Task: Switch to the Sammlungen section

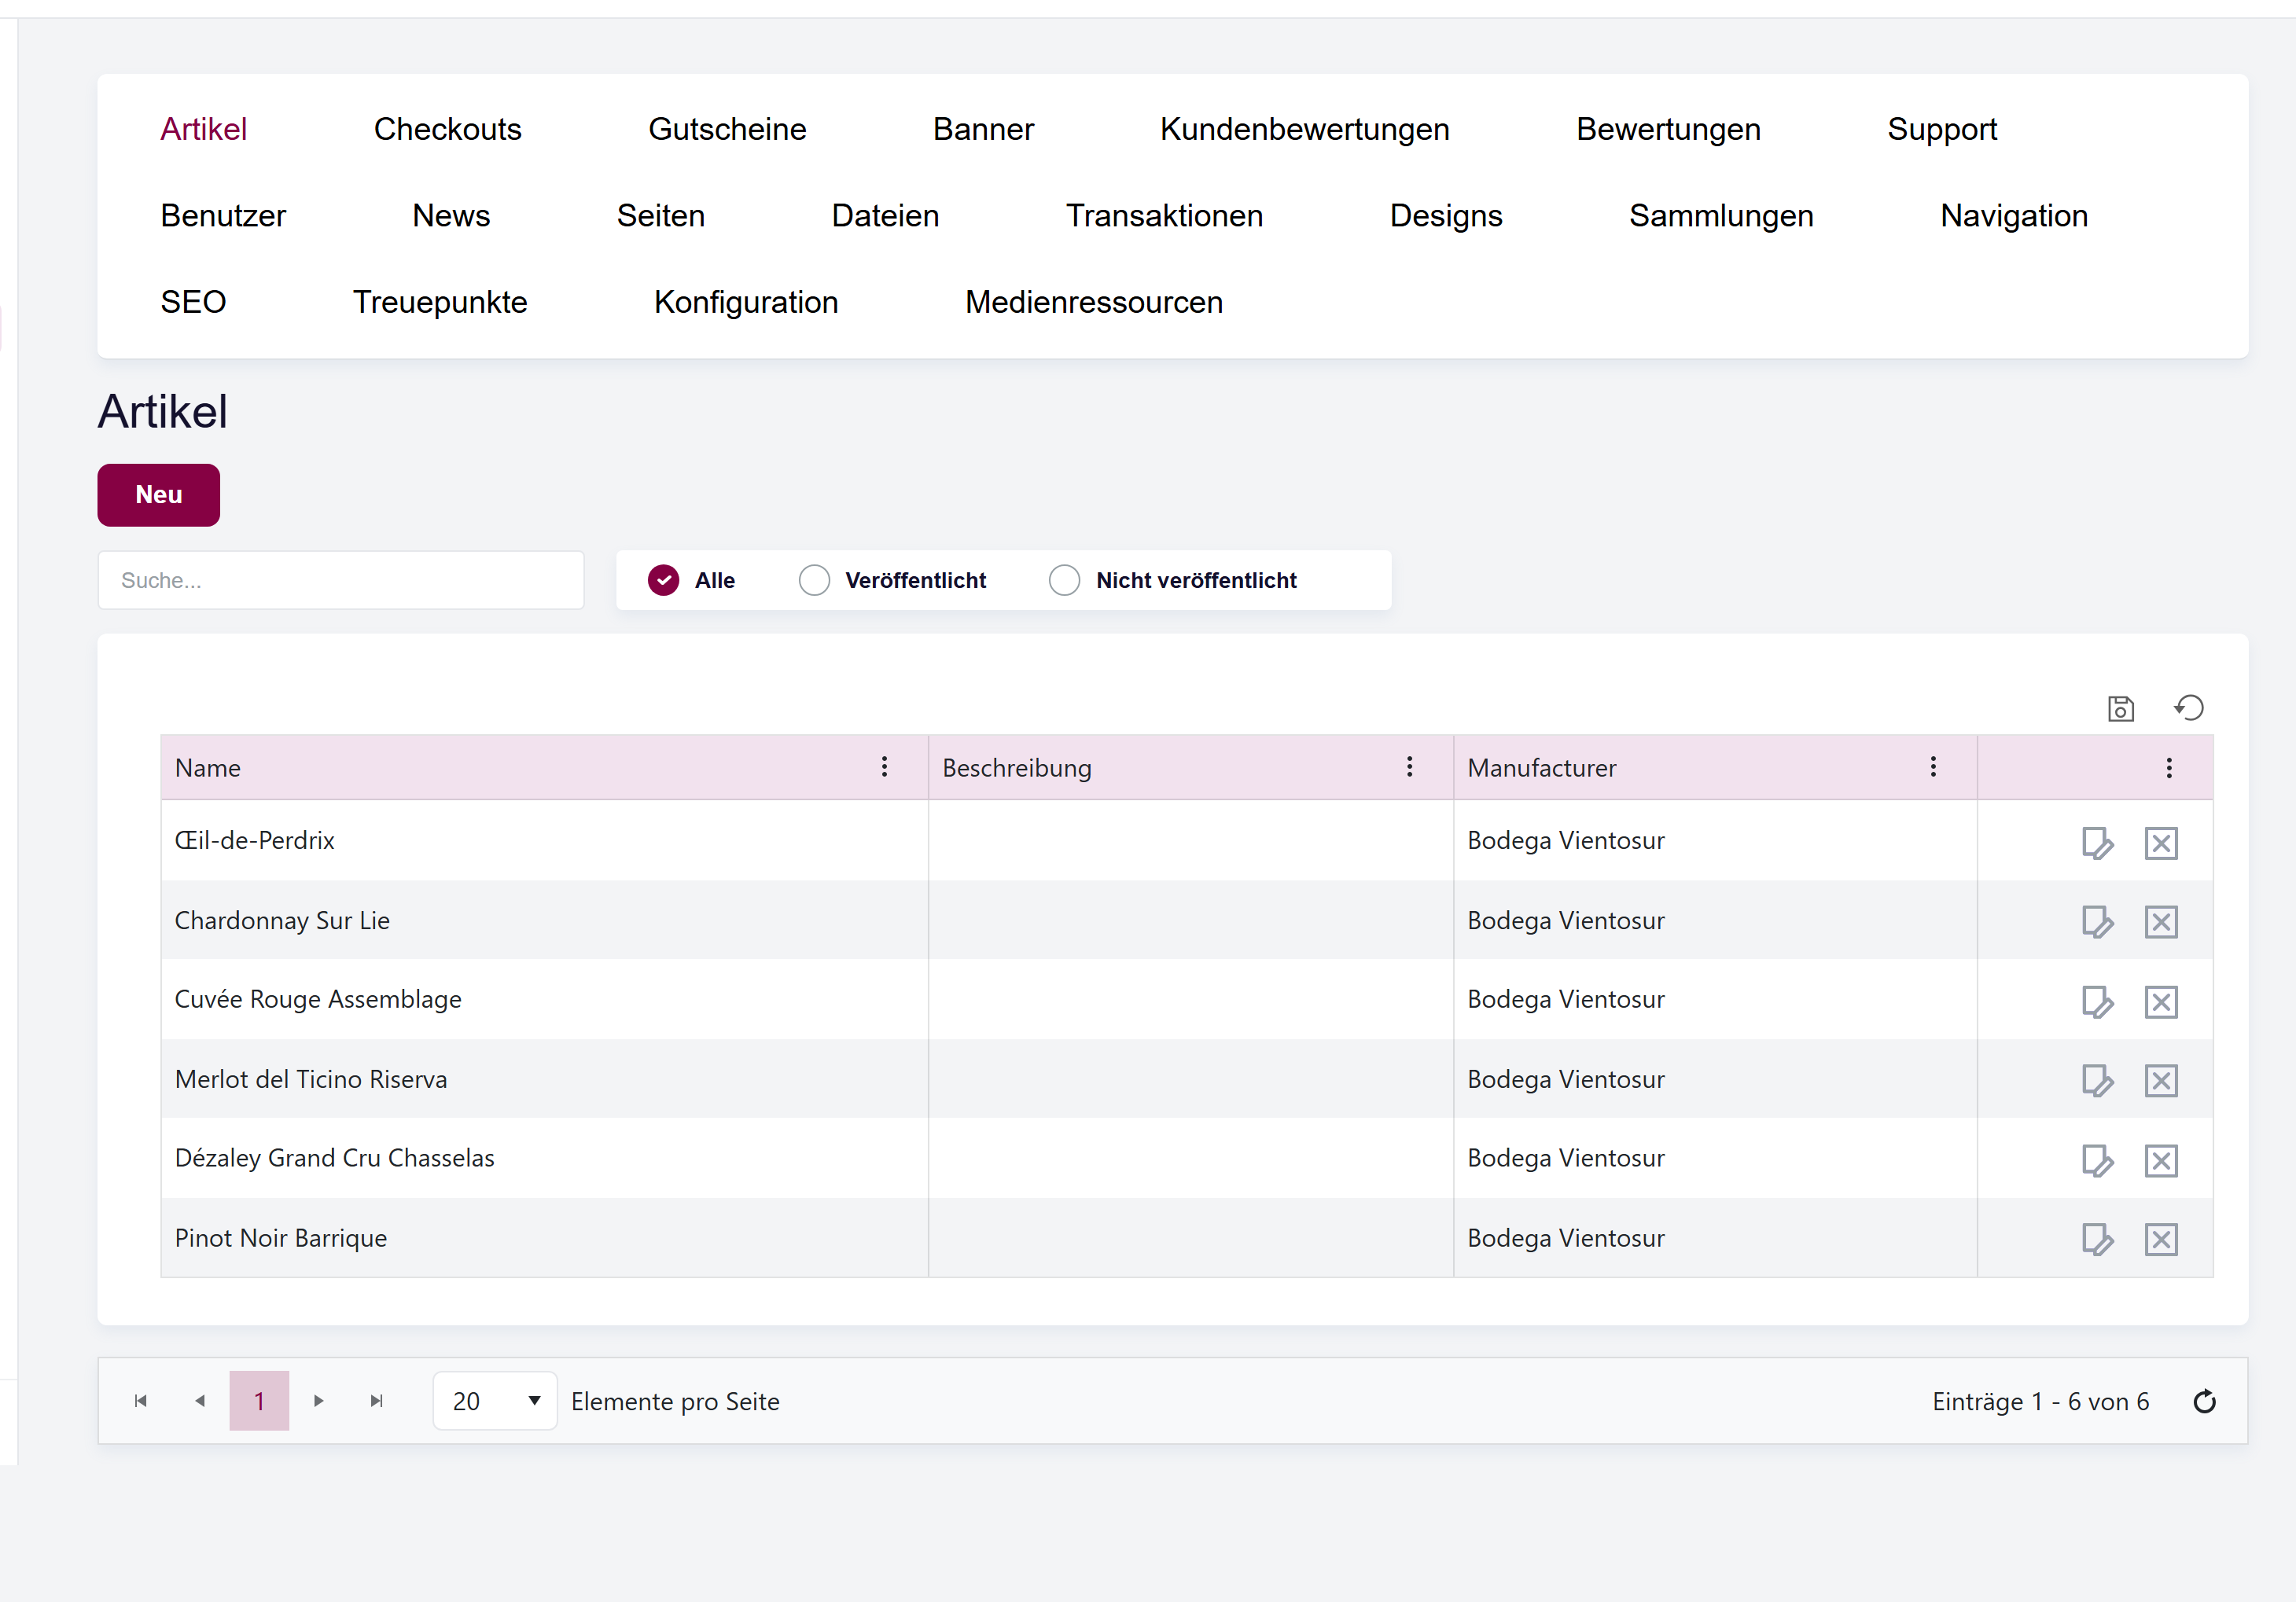Action: pos(1721,215)
